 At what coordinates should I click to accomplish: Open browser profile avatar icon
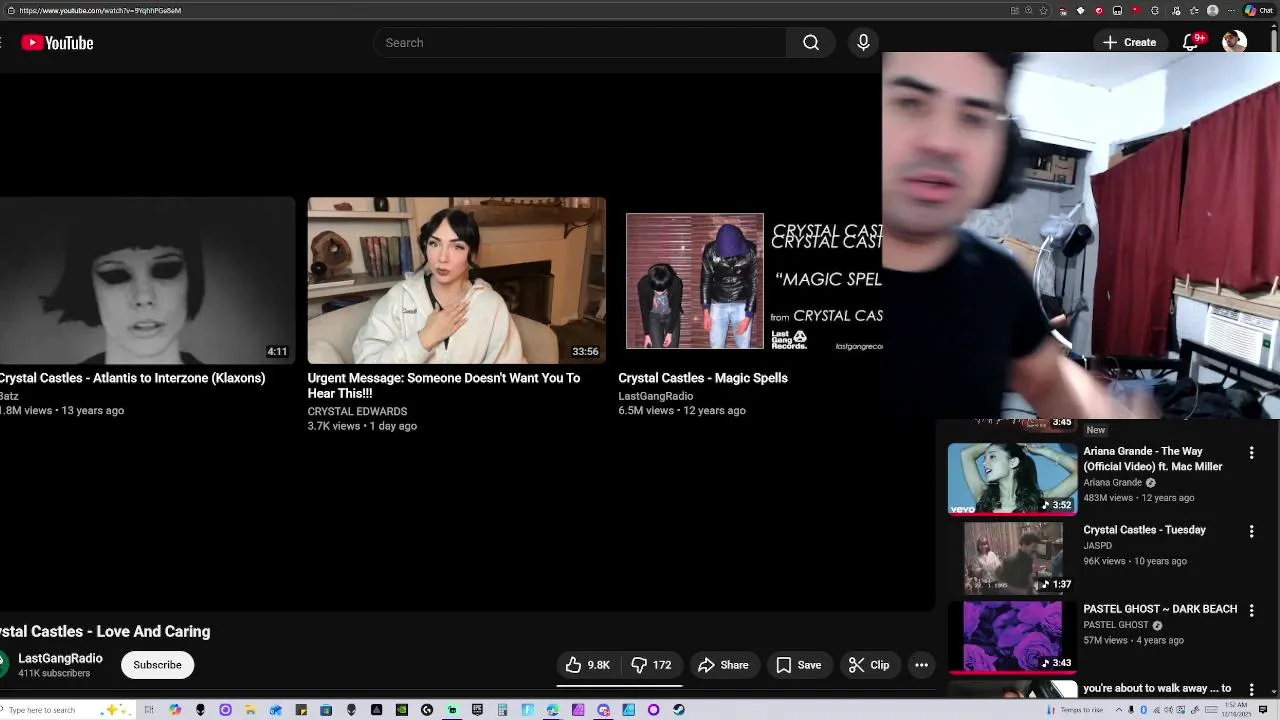(x=1212, y=10)
